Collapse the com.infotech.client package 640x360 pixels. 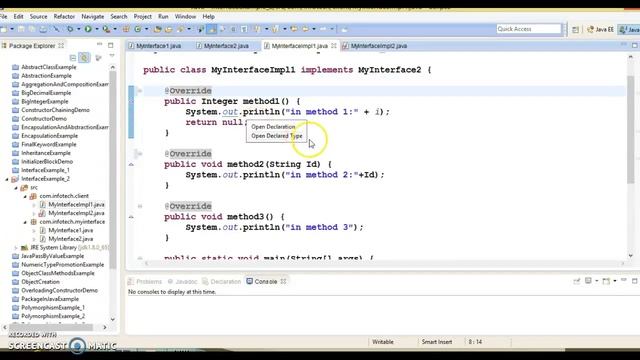(x=25, y=196)
